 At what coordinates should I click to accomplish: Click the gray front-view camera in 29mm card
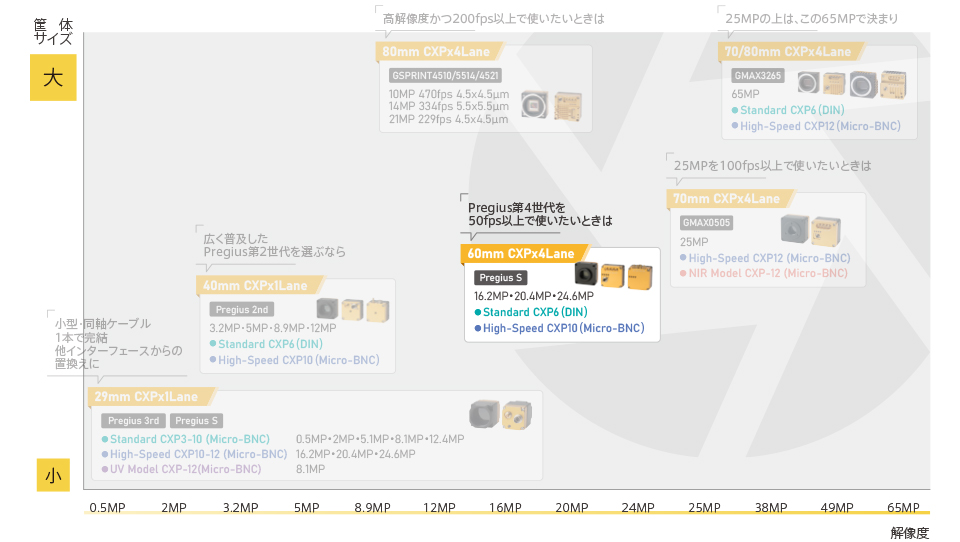(x=485, y=413)
